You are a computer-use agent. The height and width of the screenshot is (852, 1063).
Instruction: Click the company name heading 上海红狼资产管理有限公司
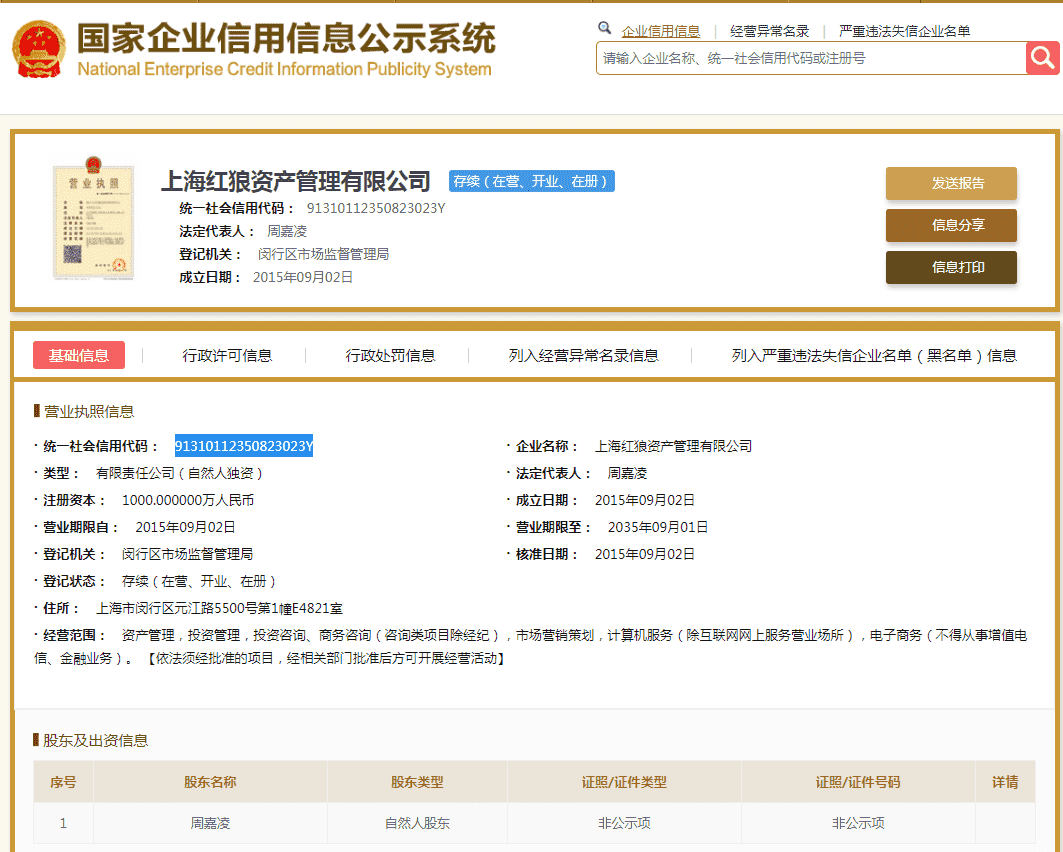point(296,181)
